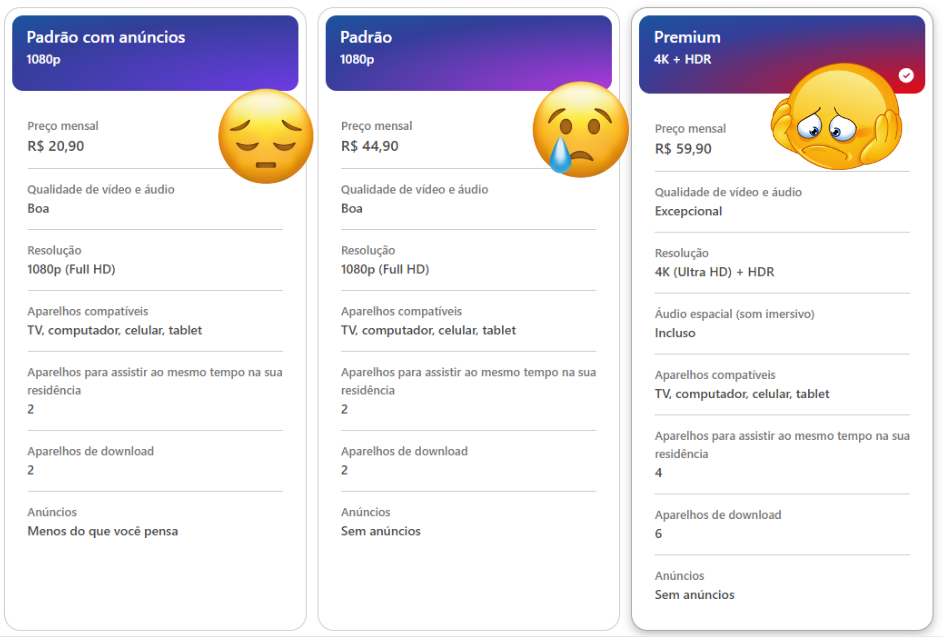Click "Sem anúncios" in the Premium card
This screenshot has height=637, width=943.
point(694,595)
